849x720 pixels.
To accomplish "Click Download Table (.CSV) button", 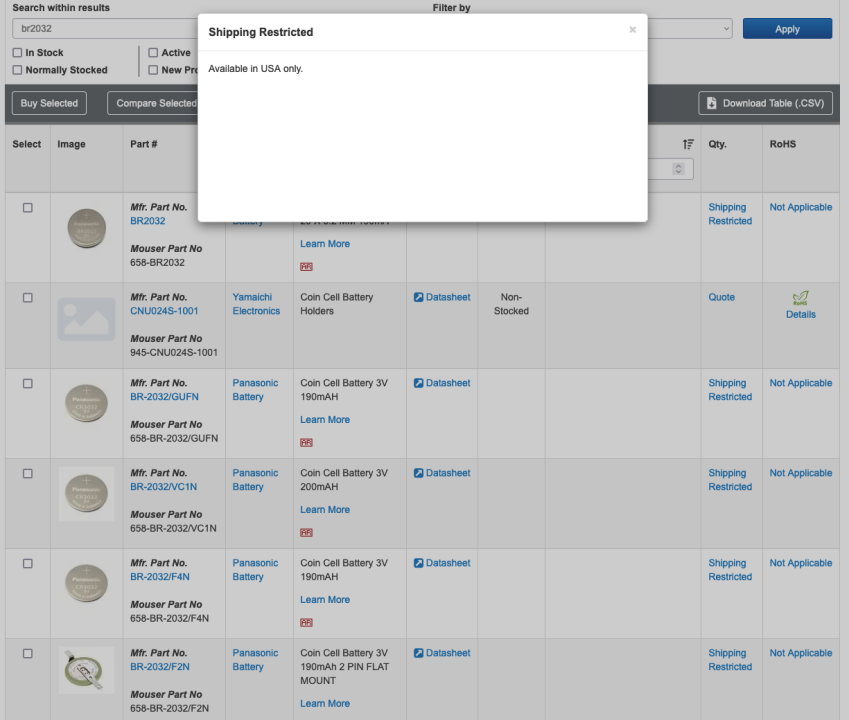I will point(765,103).
